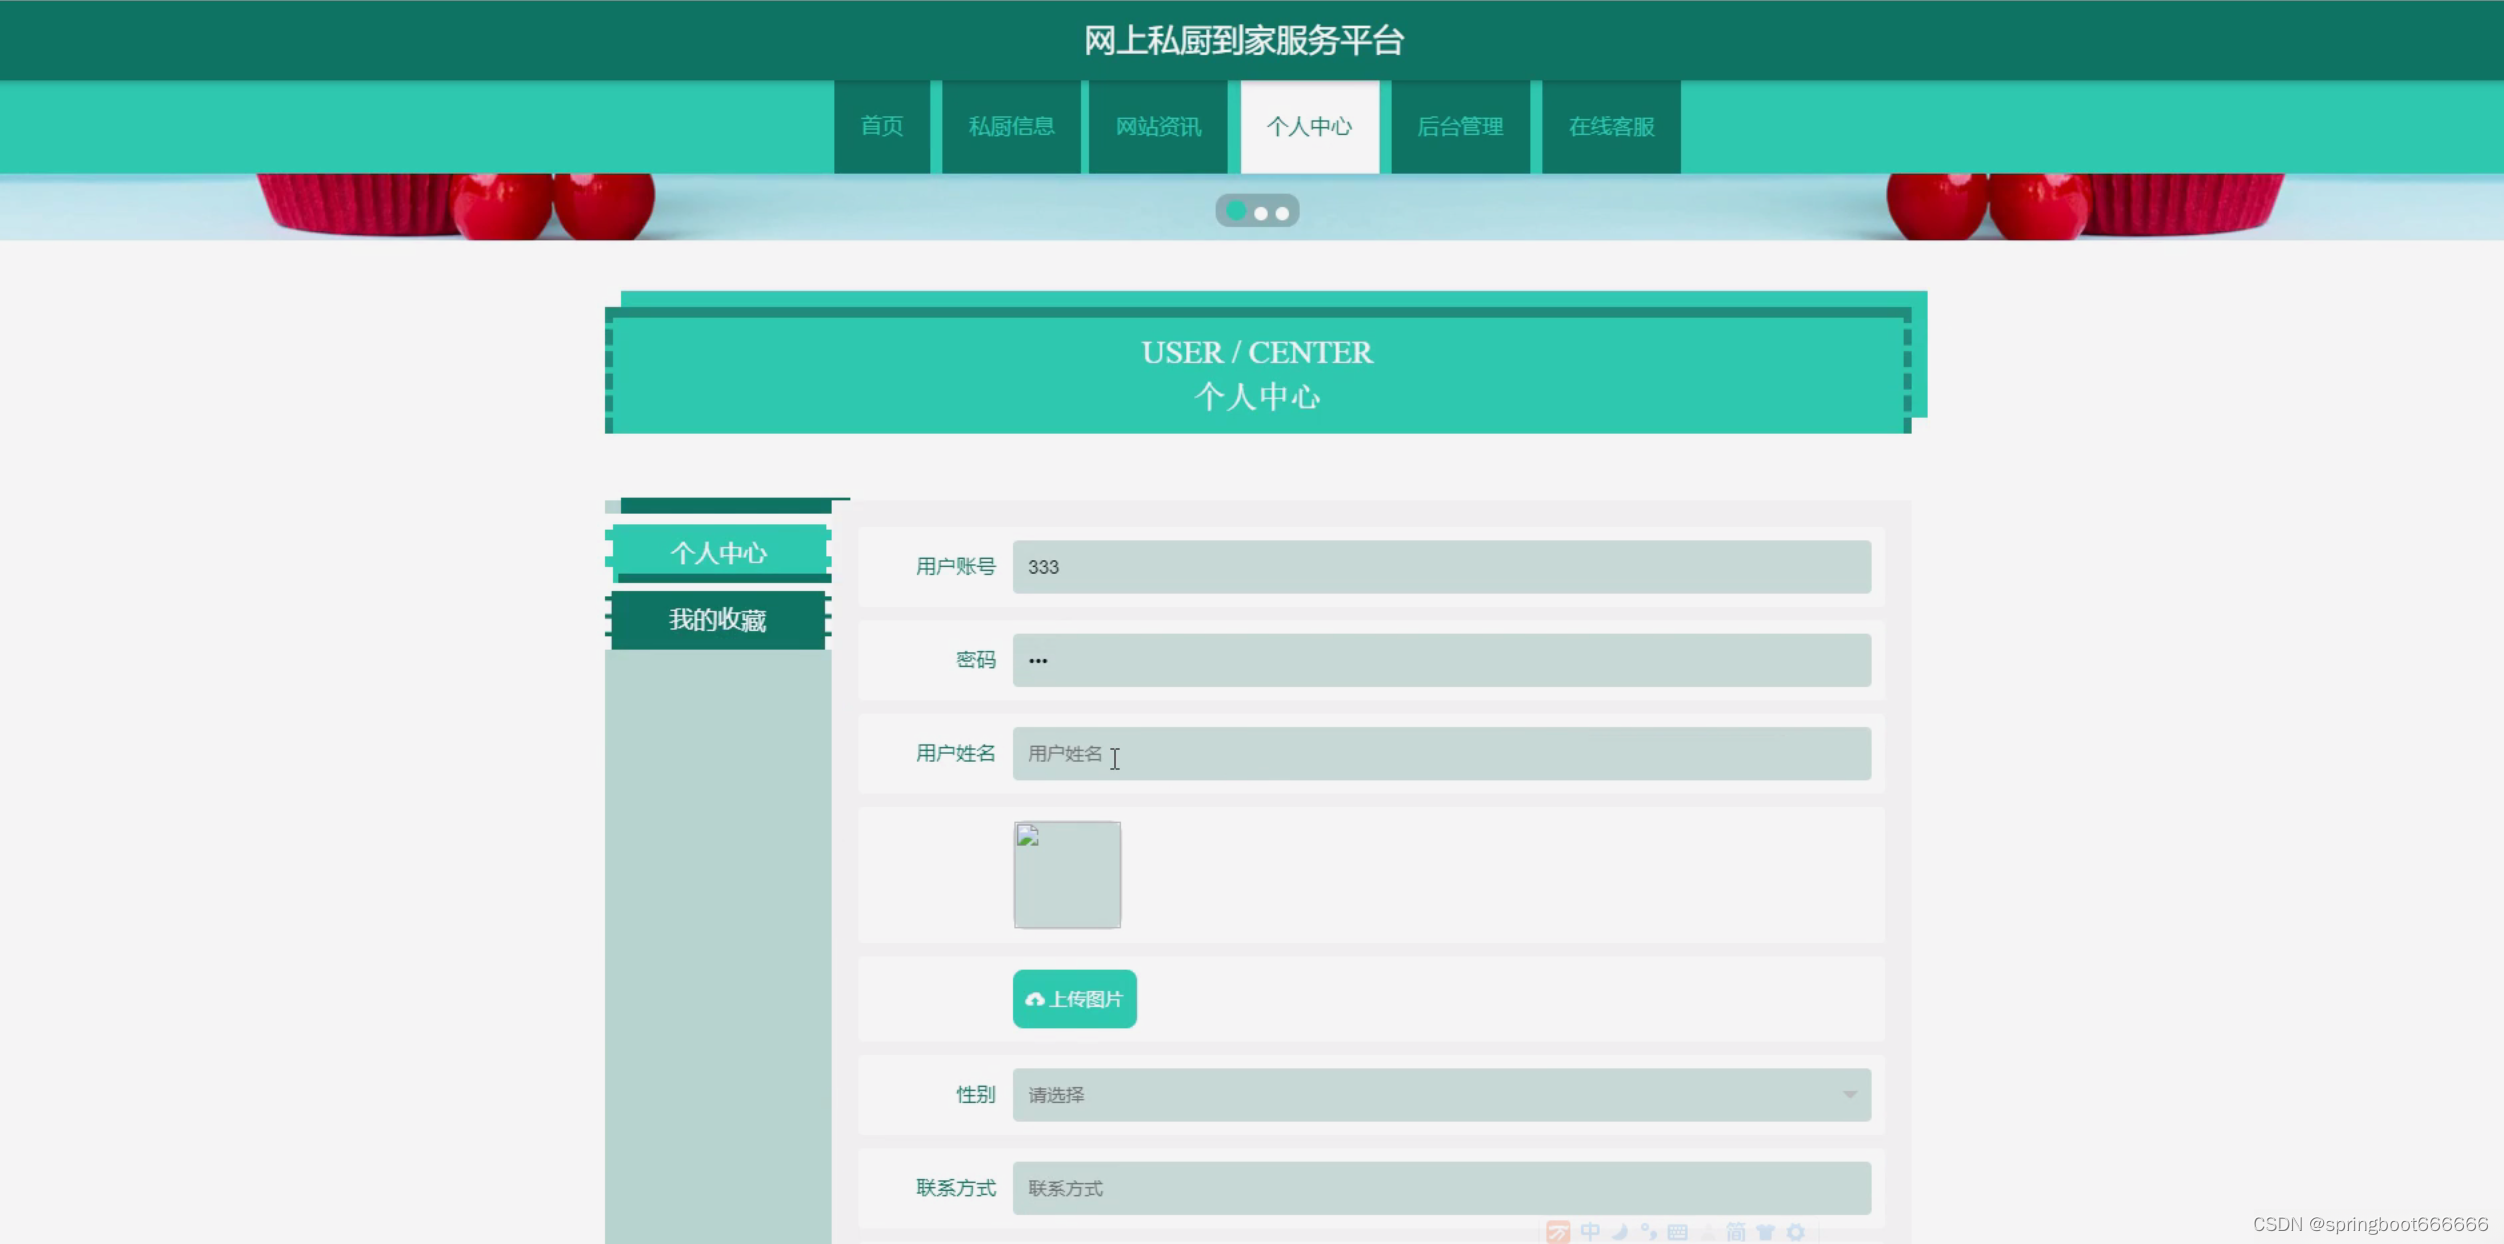The width and height of the screenshot is (2504, 1244).
Task: Open the soft keyboard icon in input toolbar
Action: (x=1678, y=1232)
